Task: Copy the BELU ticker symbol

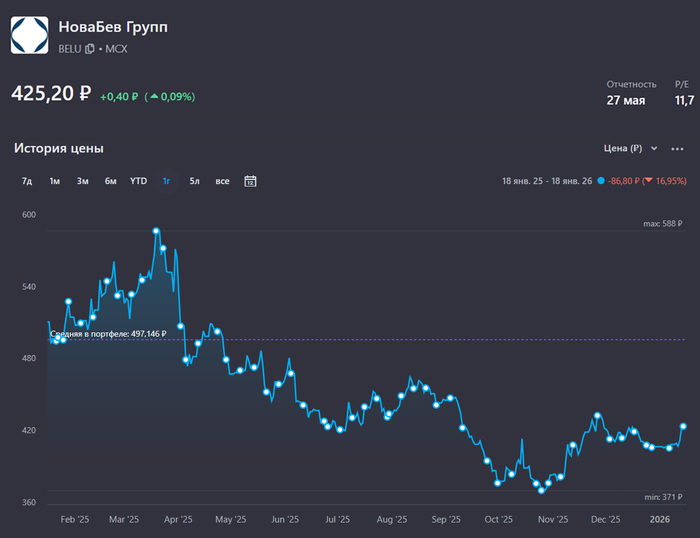Action: (x=90, y=49)
